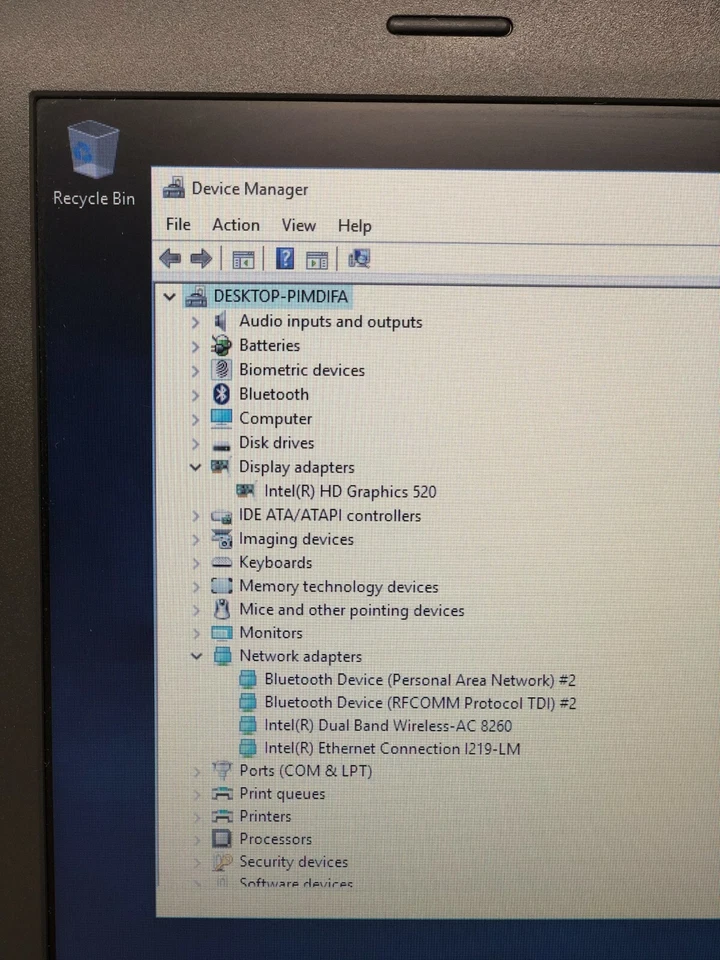The image size is (720, 960).
Task: Open the Recycle Bin desktop icon
Action: (x=93, y=163)
